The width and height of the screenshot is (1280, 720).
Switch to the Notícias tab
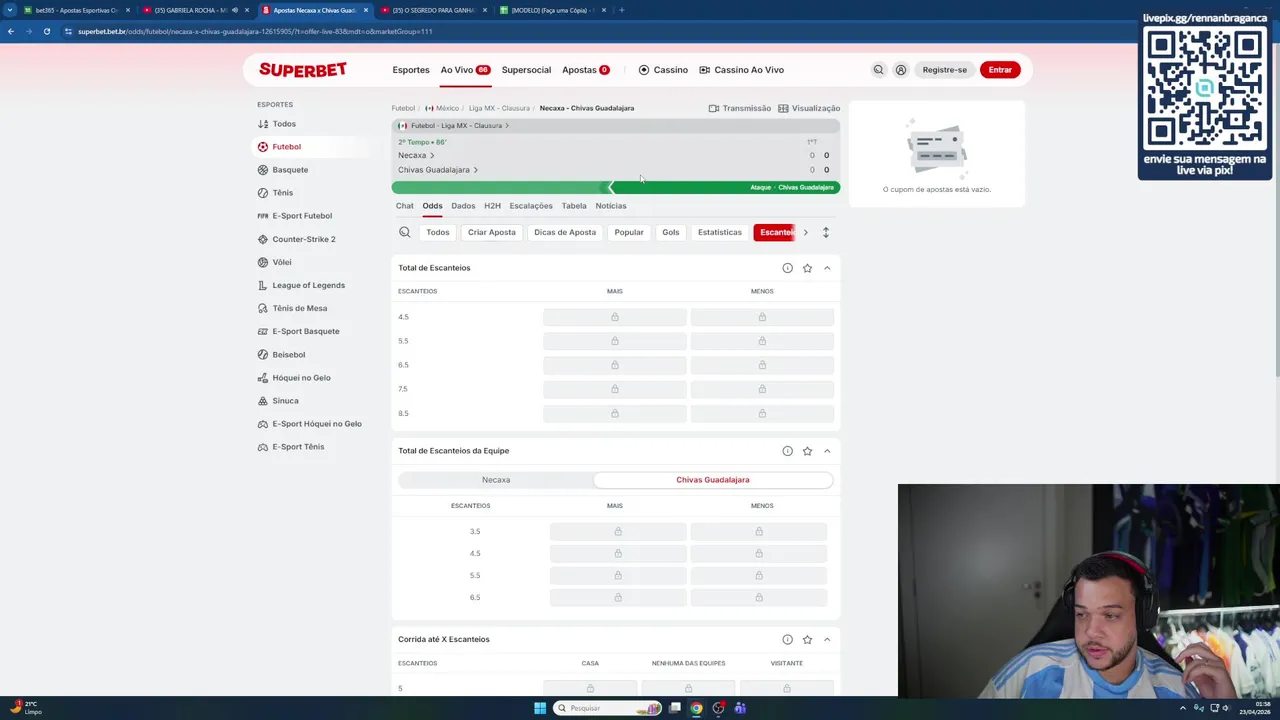(611, 206)
